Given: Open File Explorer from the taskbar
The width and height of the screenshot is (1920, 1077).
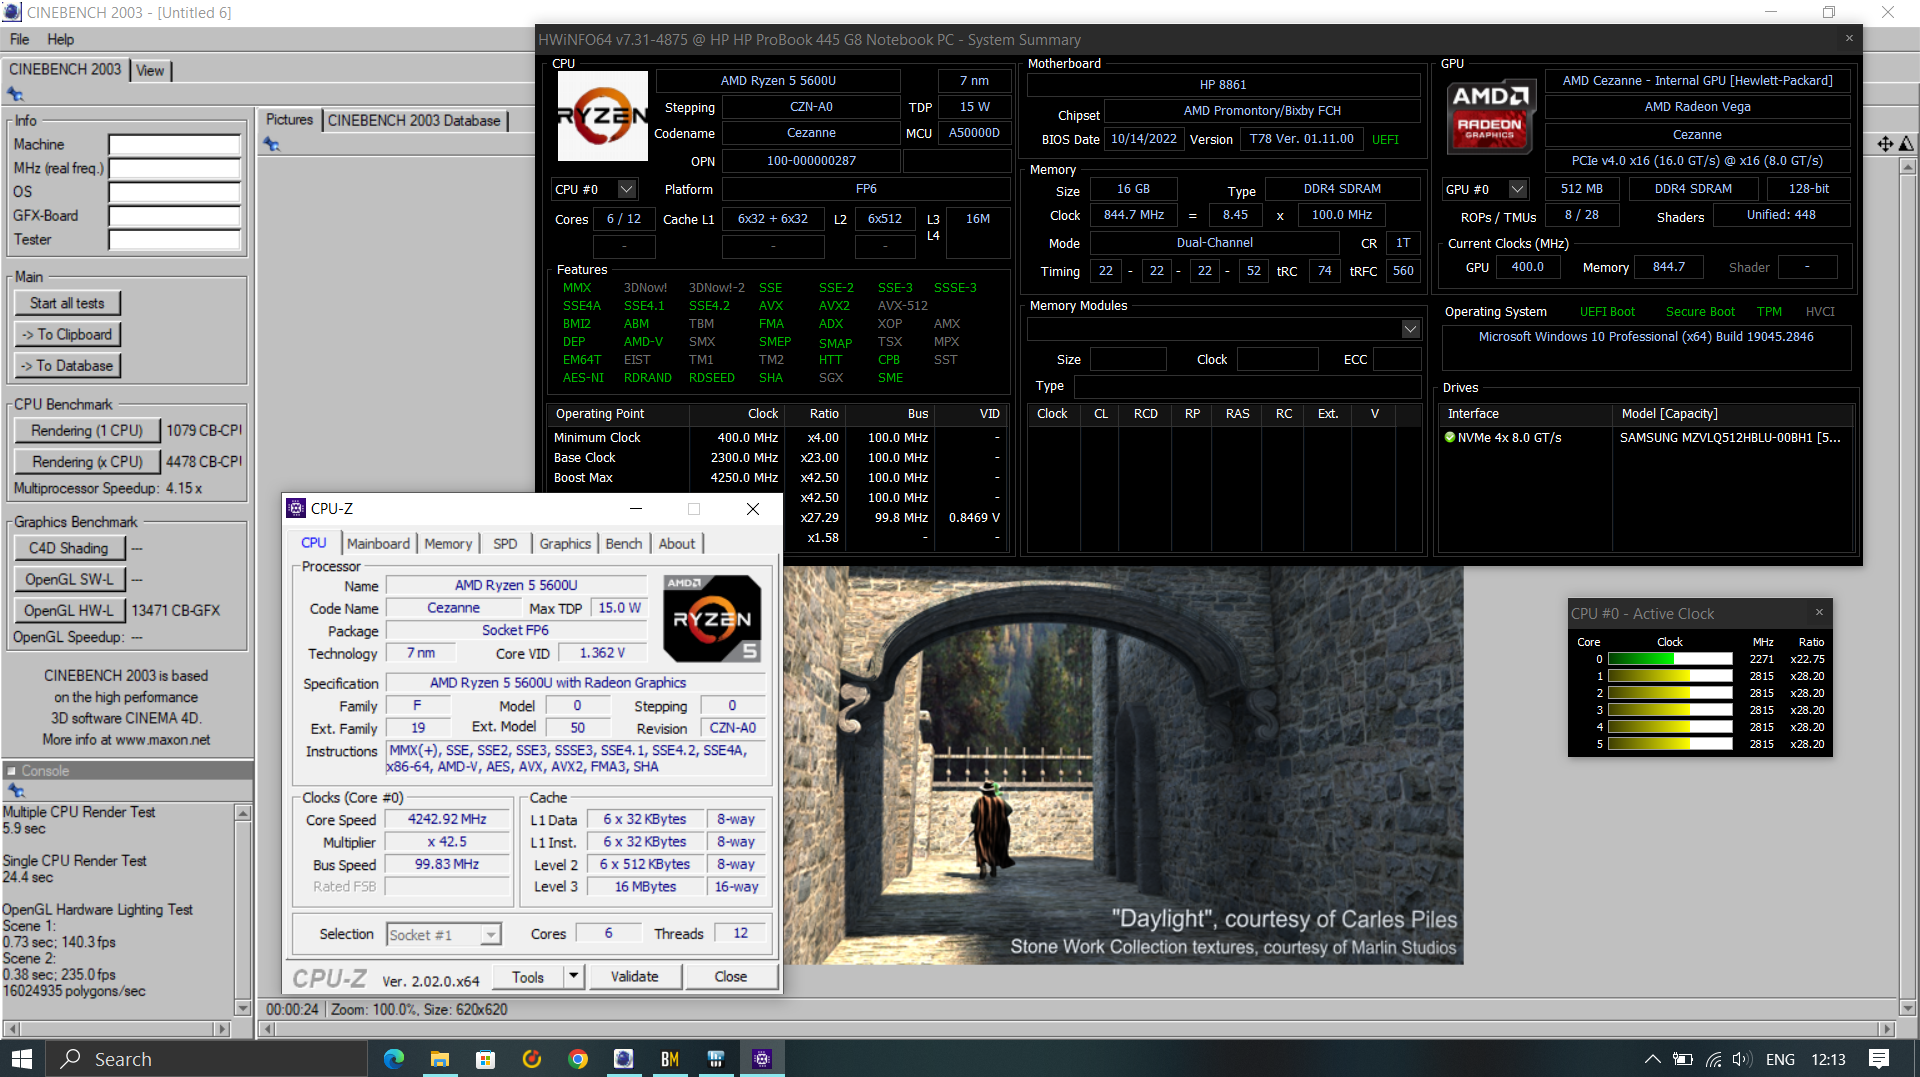Looking at the screenshot, I should click(x=440, y=1059).
